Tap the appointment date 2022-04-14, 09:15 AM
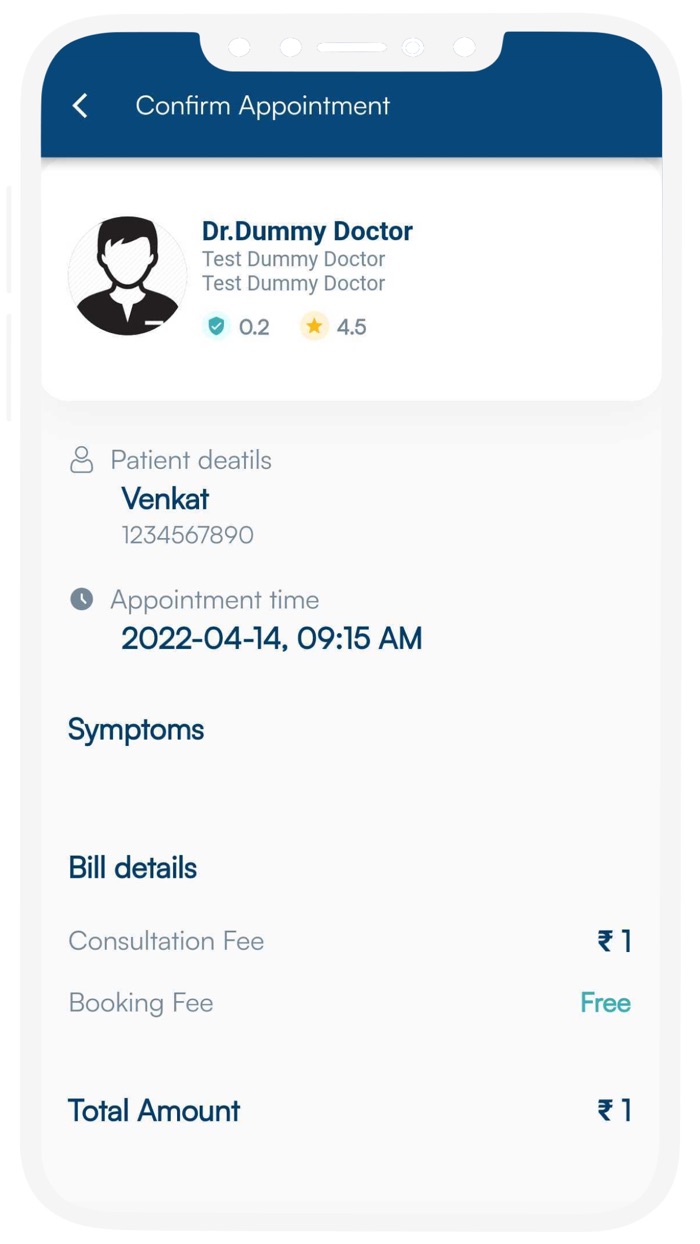700x1244 pixels. 271,638
